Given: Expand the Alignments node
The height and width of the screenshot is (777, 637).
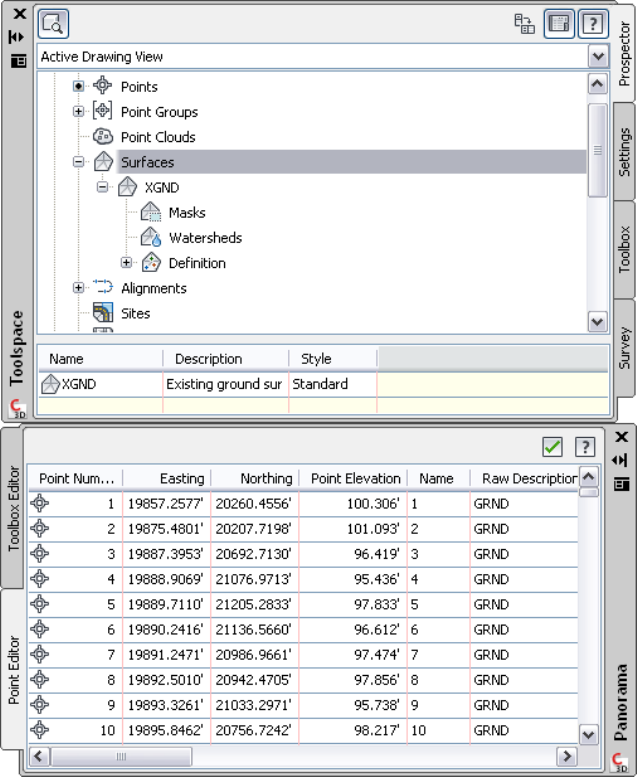Looking at the screenshot, I should click(78, 287).
